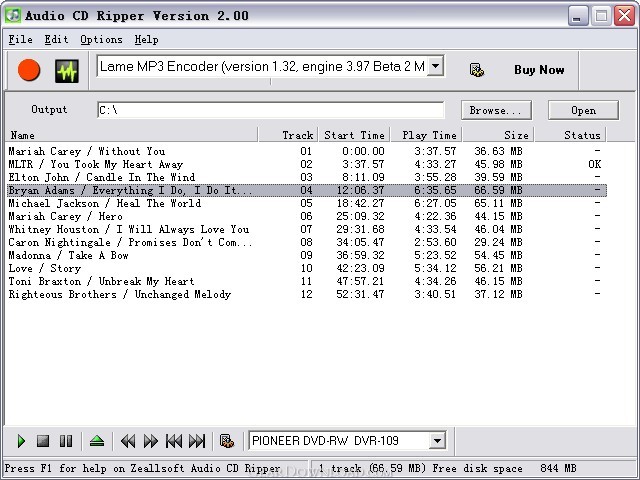
Task: Close the Audio CD Ripper window
Action: [x=624, y=16]
